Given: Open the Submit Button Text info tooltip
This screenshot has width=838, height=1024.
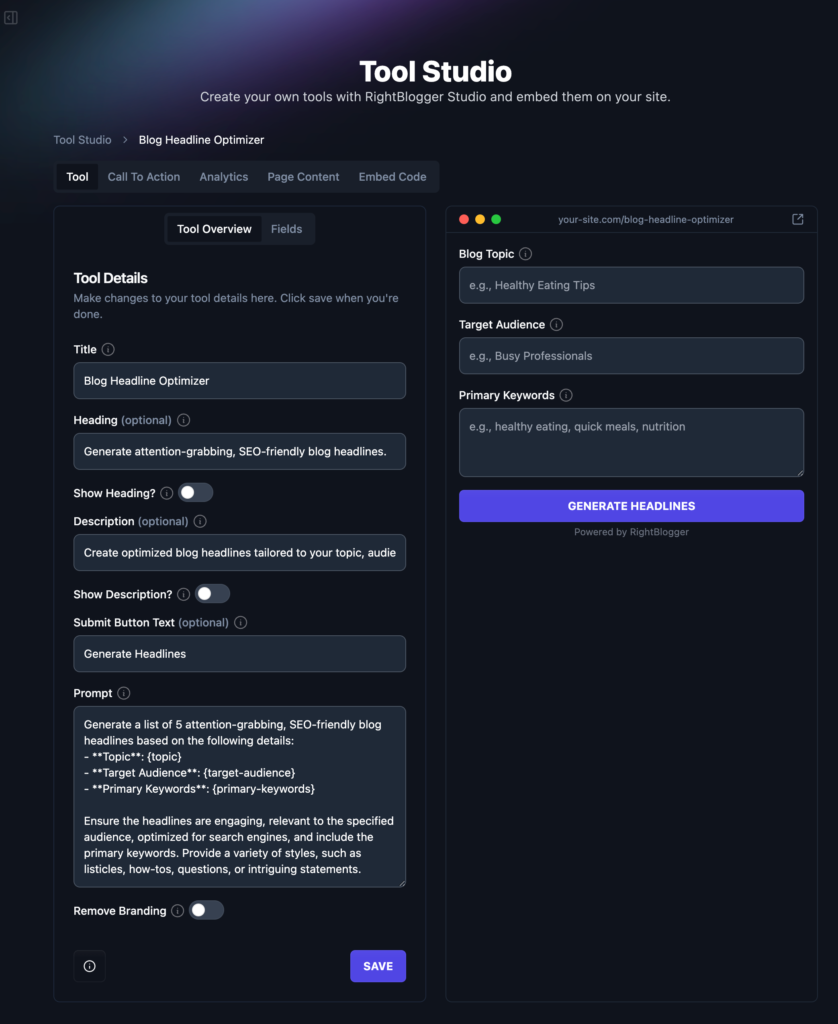Looking at the screenshot, I should coord(239,622).
